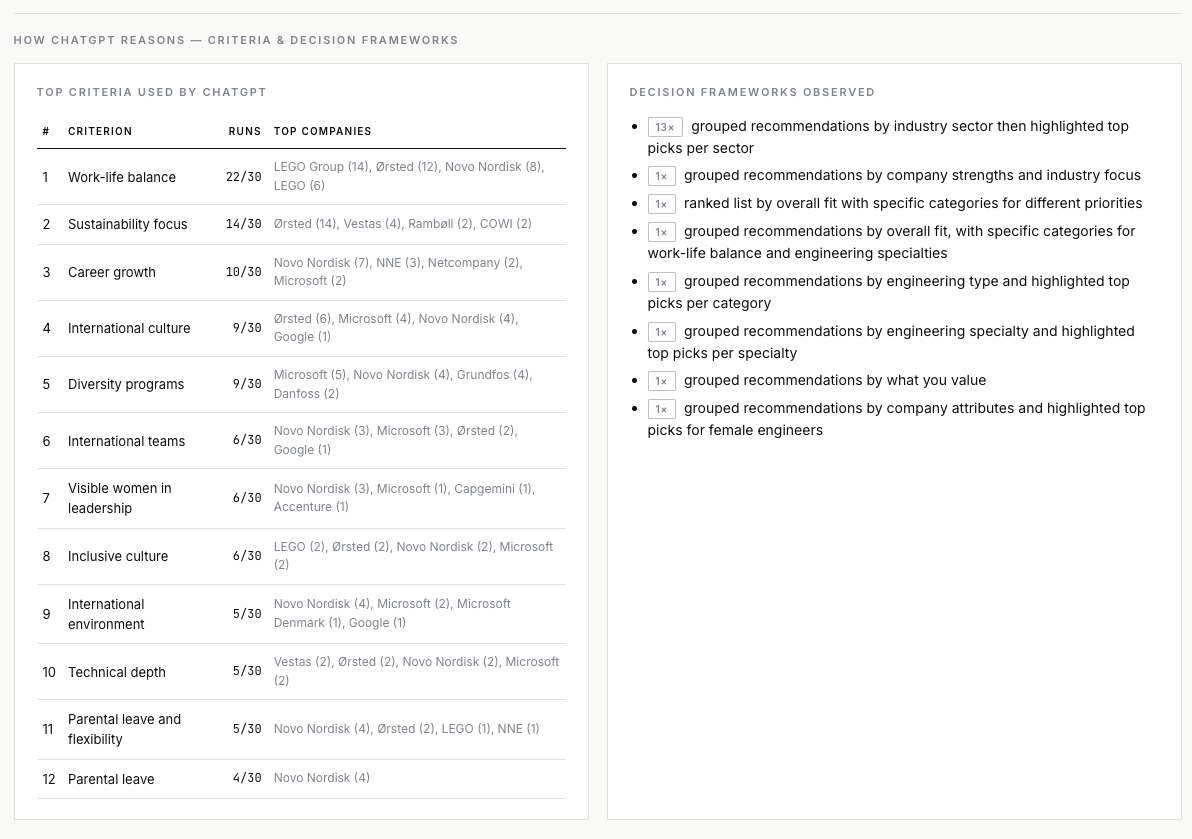This screenshot has height=839, width=1192.
Task: Click the '13×' frequency badge
Action: pos(664,127)
